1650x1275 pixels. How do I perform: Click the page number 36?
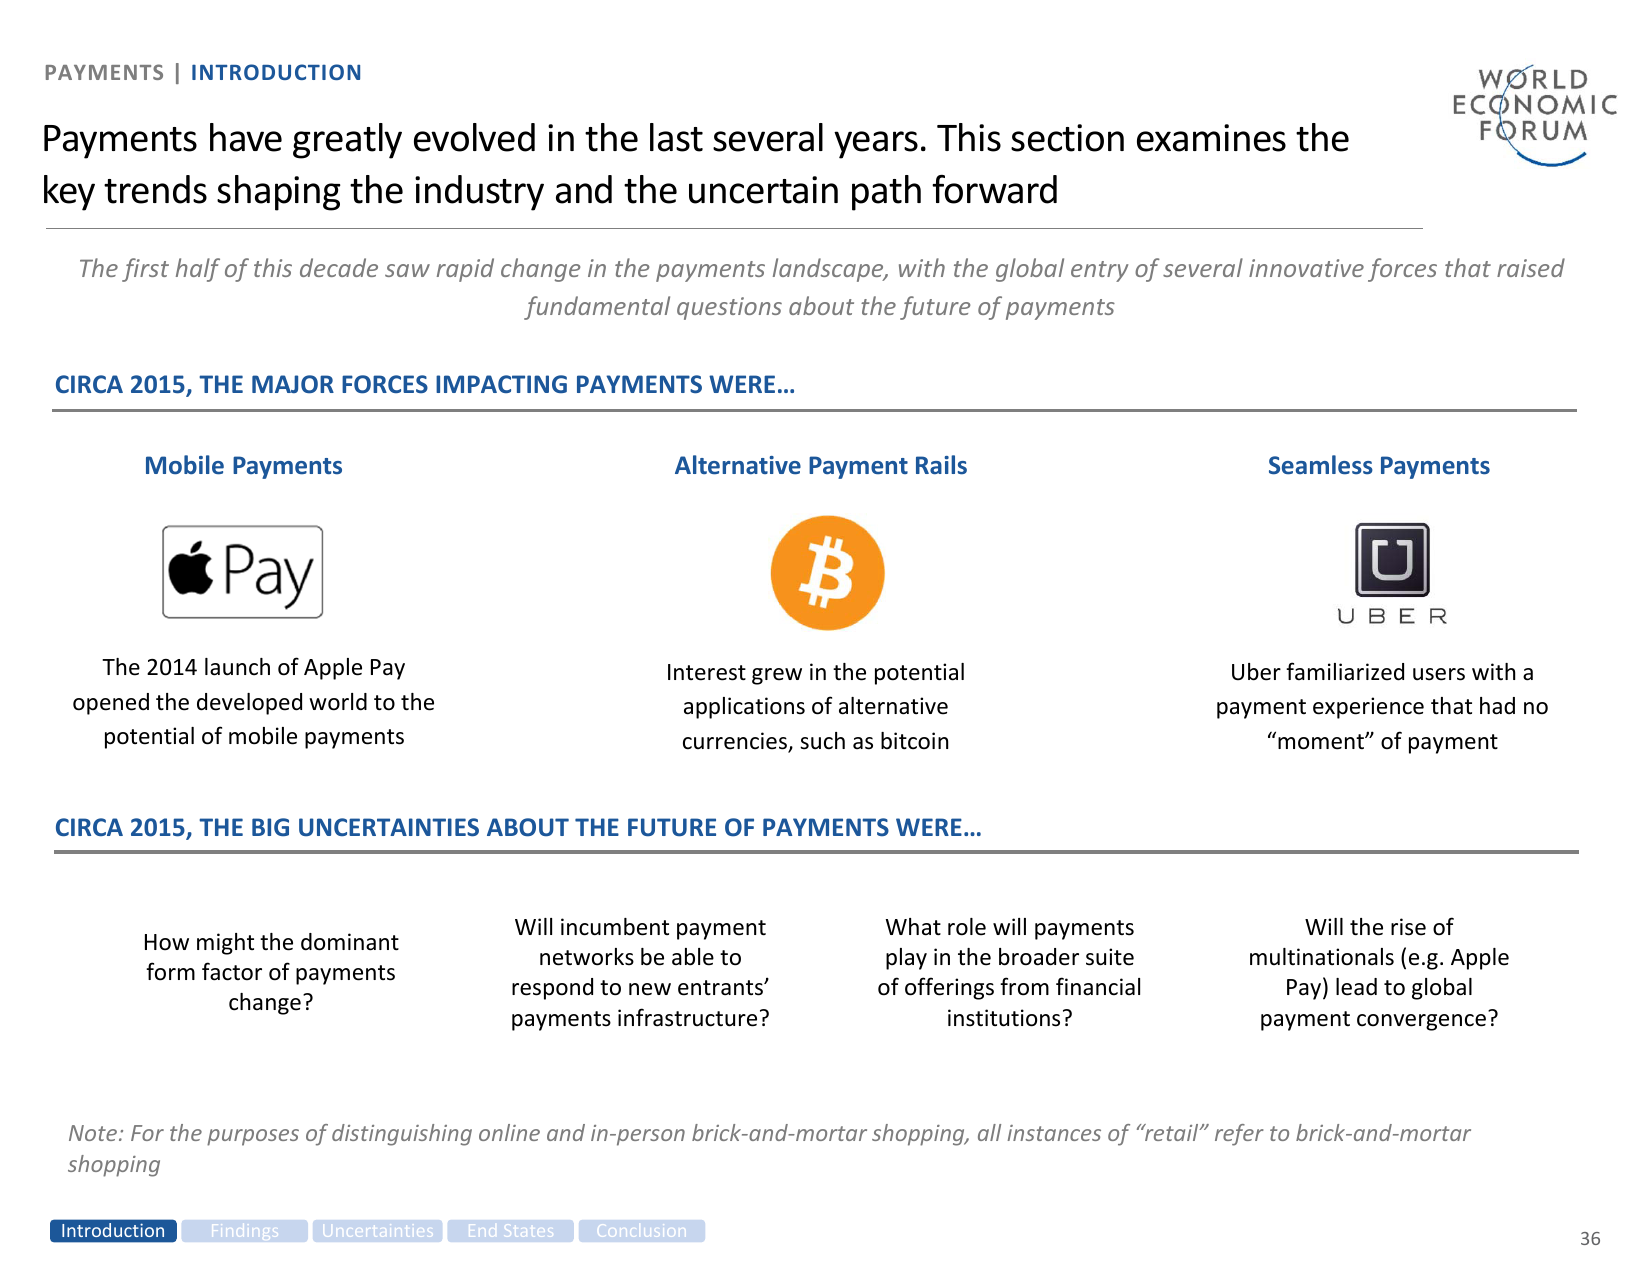pos(1589,1239)
